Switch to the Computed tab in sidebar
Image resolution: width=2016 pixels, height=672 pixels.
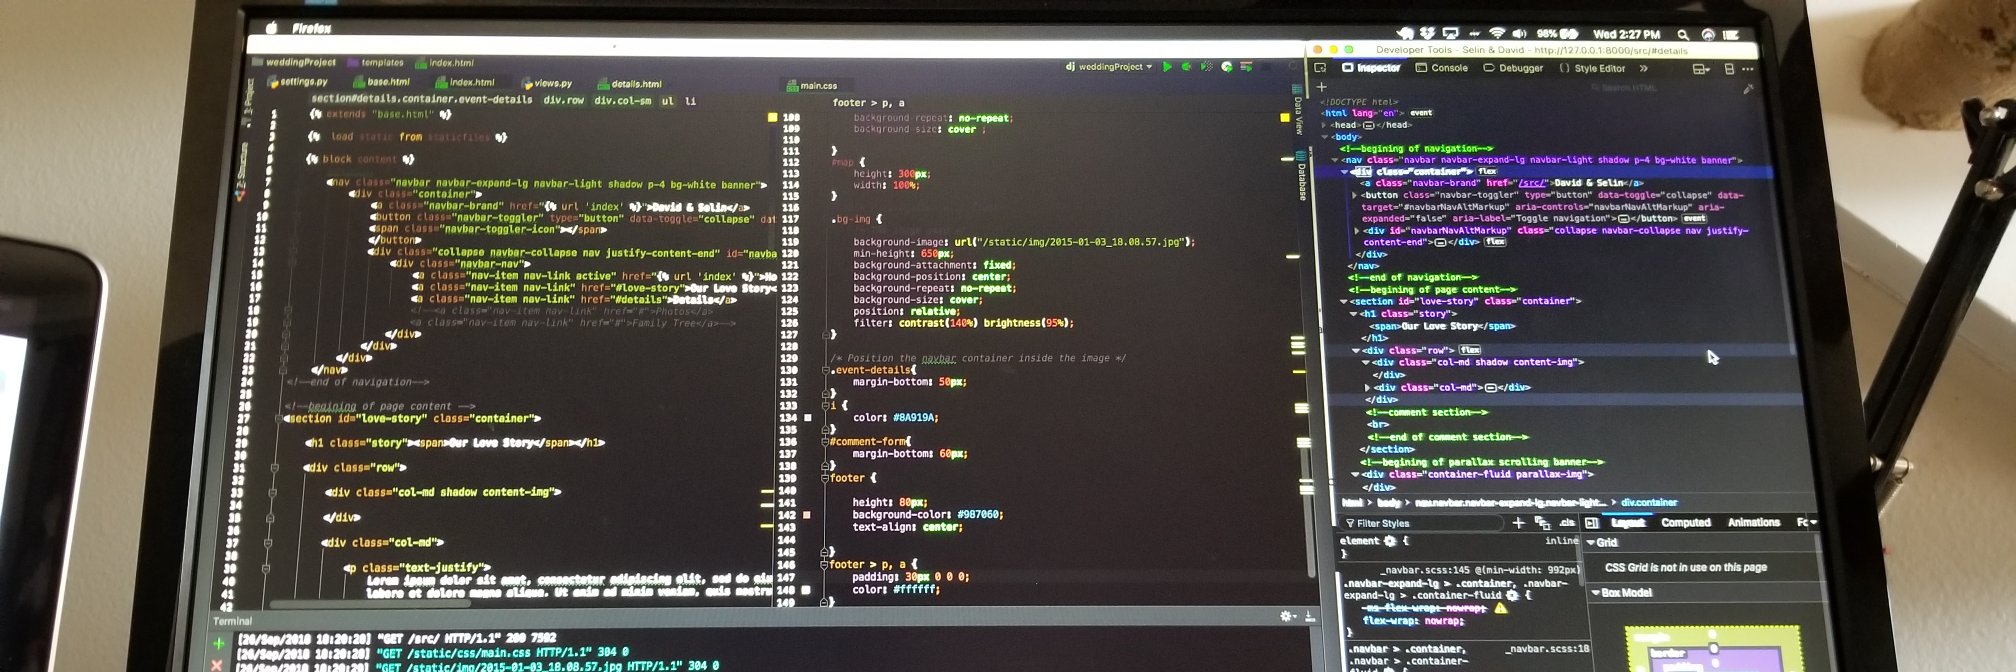click(1686, 523)
